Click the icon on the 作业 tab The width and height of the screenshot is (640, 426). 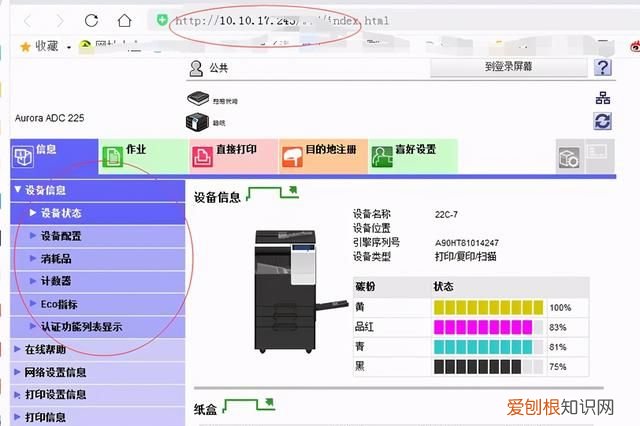point(113,157)
